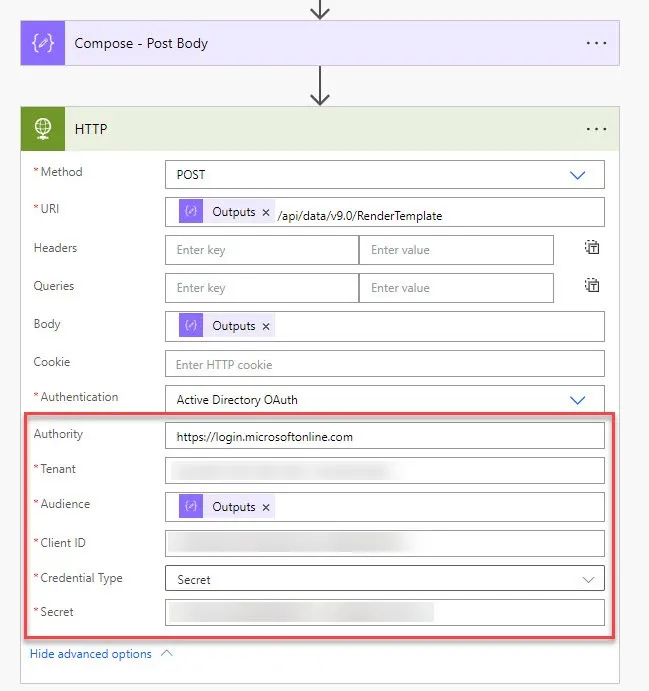Viewport: 649px width, 691px height.
Task: Click the Client ID input field
Action: (385, 543)
